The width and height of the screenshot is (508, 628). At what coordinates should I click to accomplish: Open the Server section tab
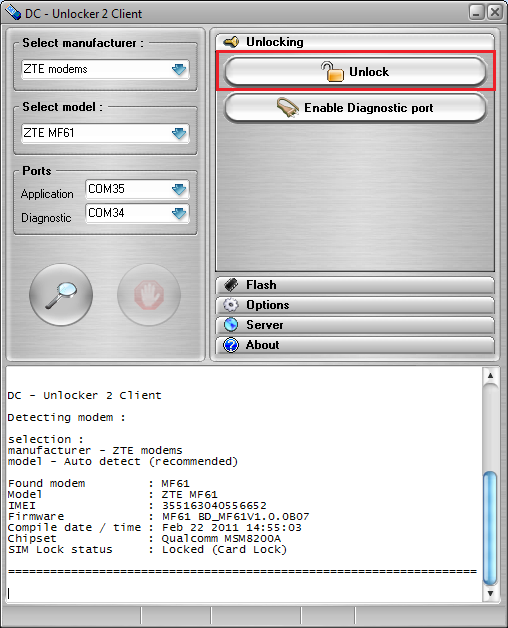pyautogui.click(x=355, y=325)
